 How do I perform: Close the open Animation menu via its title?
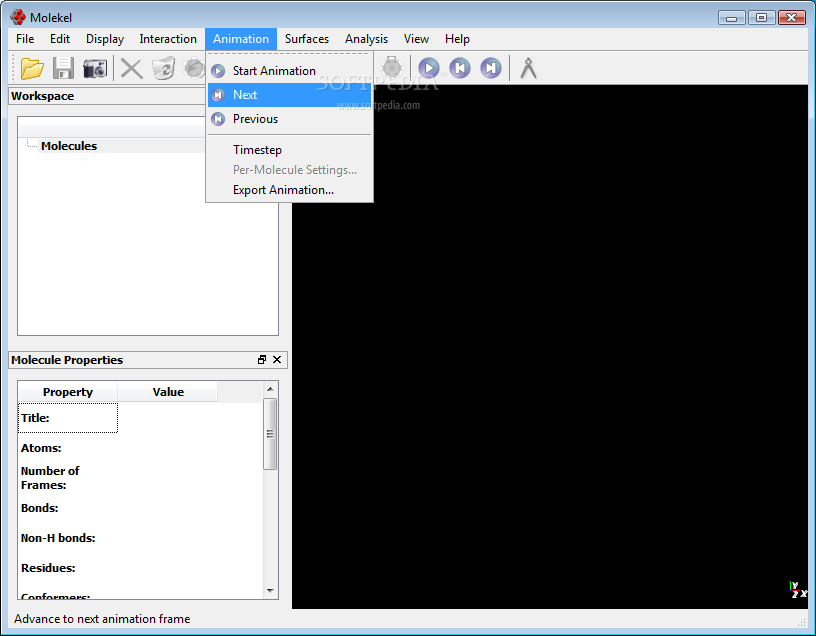click(241, 39)
